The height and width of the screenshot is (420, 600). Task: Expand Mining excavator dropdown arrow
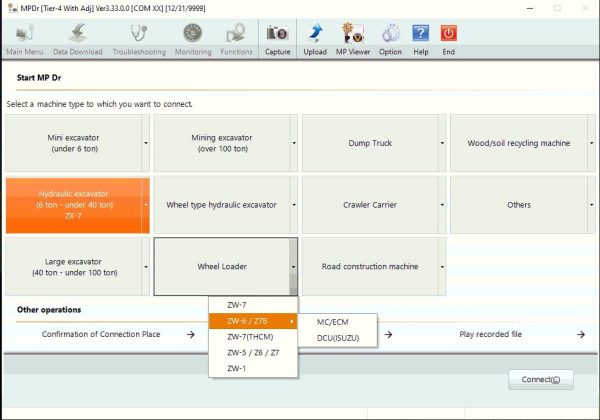pyautogui.click(x=294, y=143)
